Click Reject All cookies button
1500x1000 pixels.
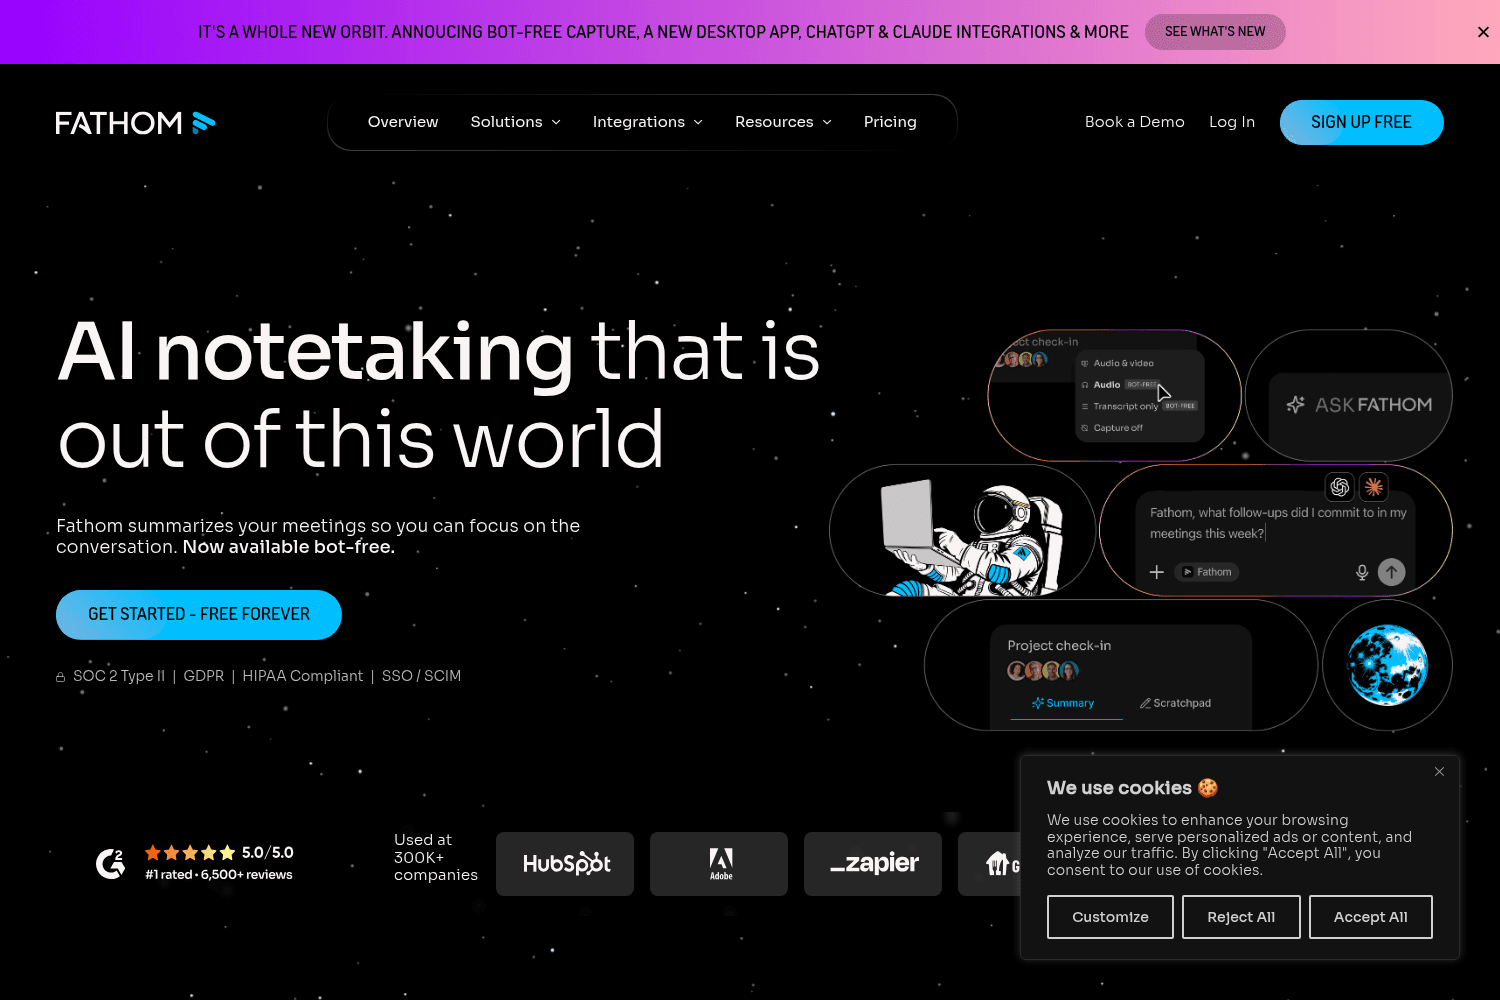coord(1241,917)
